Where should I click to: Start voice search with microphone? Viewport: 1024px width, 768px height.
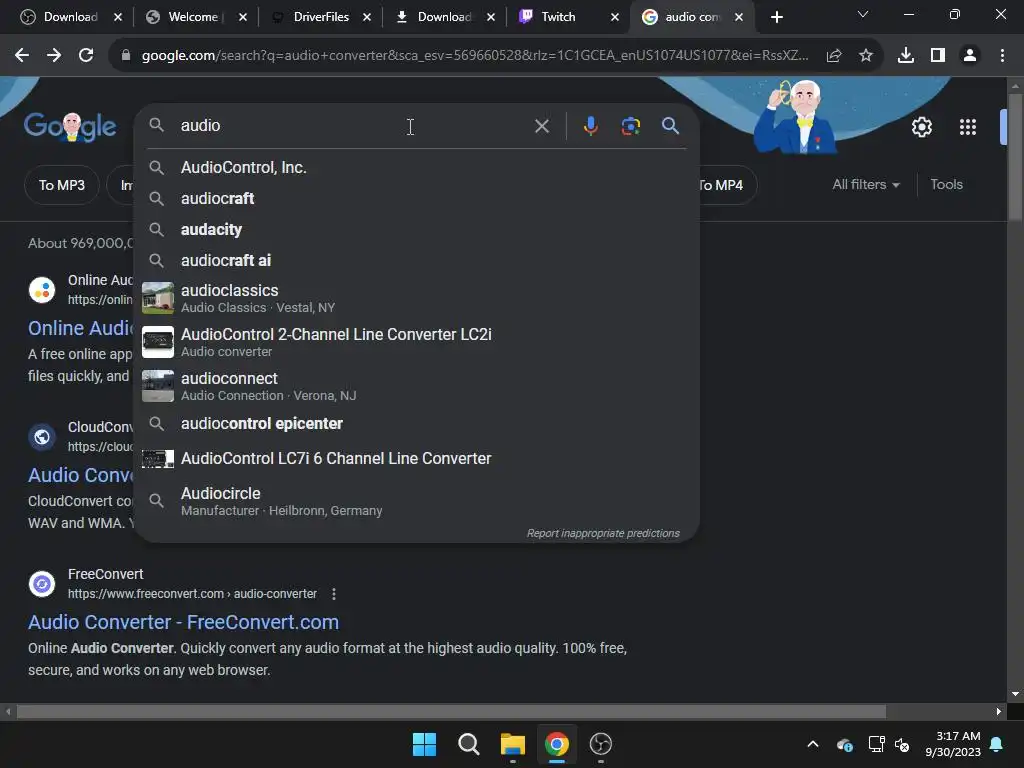click(x=590, y=126)
